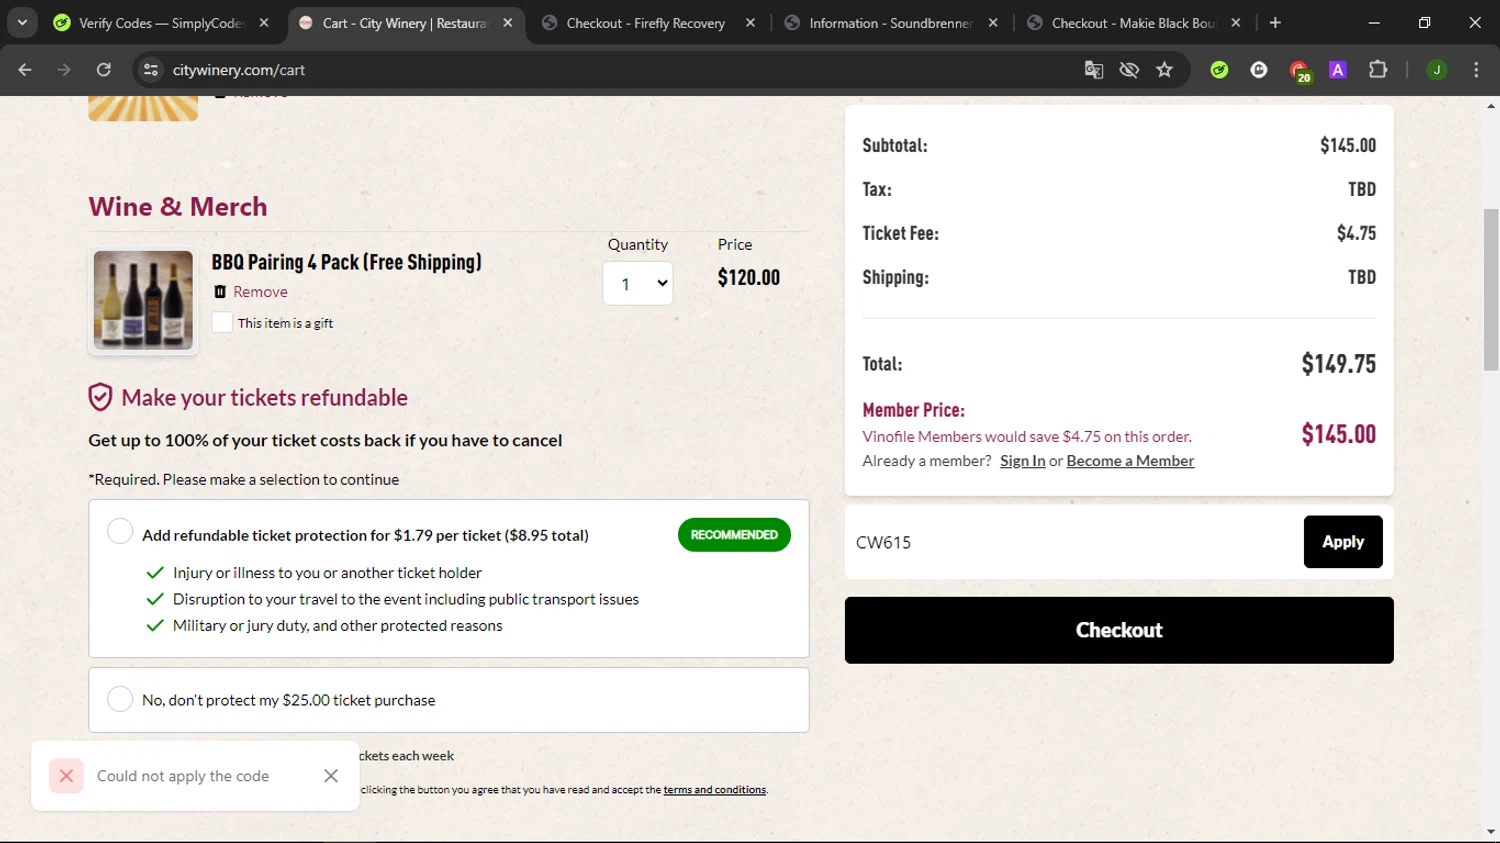The image size is (1500, 843).
Task: Bookmark this page with star icon
Action: [x=1164, y=70]
